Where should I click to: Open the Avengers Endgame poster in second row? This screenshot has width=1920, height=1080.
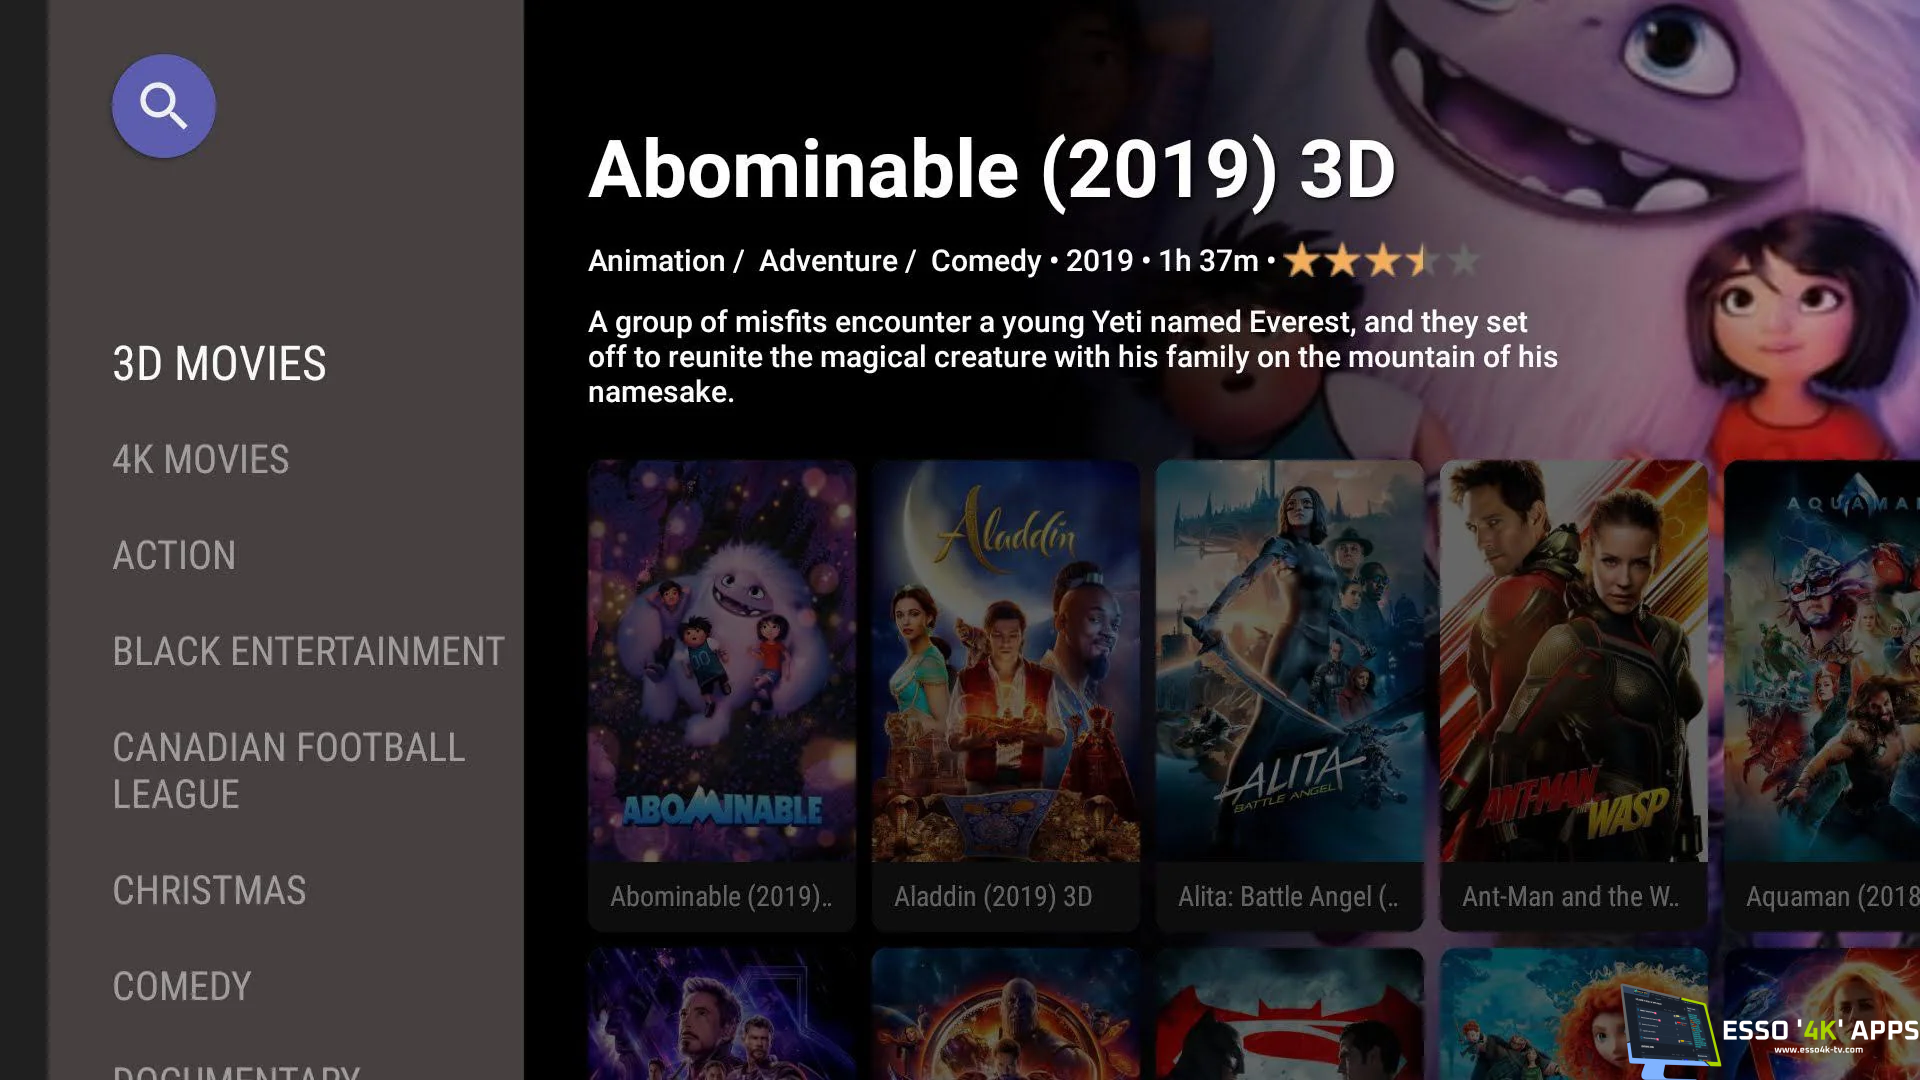tap(722, 1014)
